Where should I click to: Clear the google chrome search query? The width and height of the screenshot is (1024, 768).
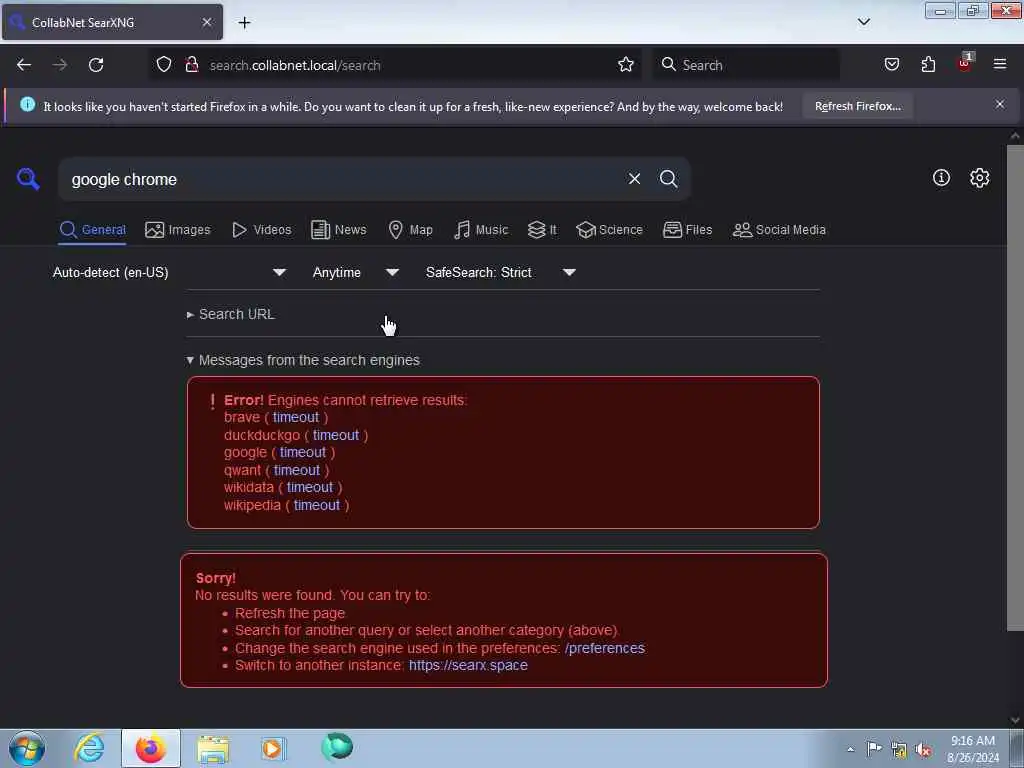click(634, 178)
